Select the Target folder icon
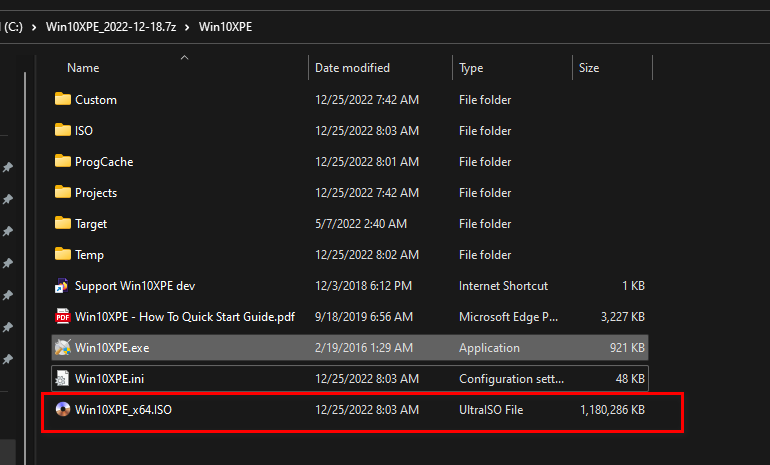This screenshot has height=465, width=770. 62,223
